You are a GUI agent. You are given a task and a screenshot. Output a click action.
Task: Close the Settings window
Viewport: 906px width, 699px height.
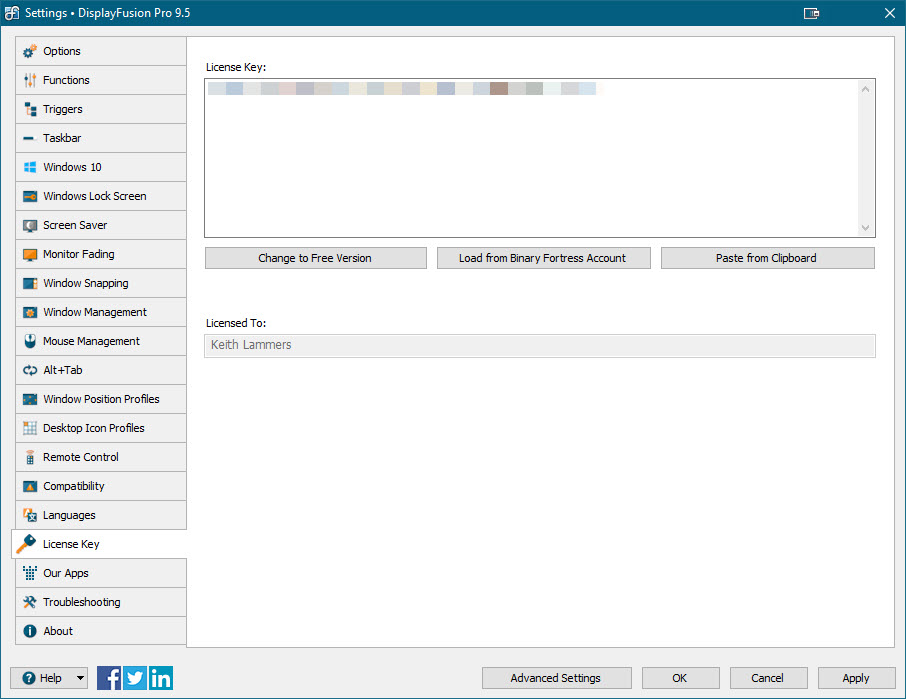pyautogui.click(x=889, y=13)
